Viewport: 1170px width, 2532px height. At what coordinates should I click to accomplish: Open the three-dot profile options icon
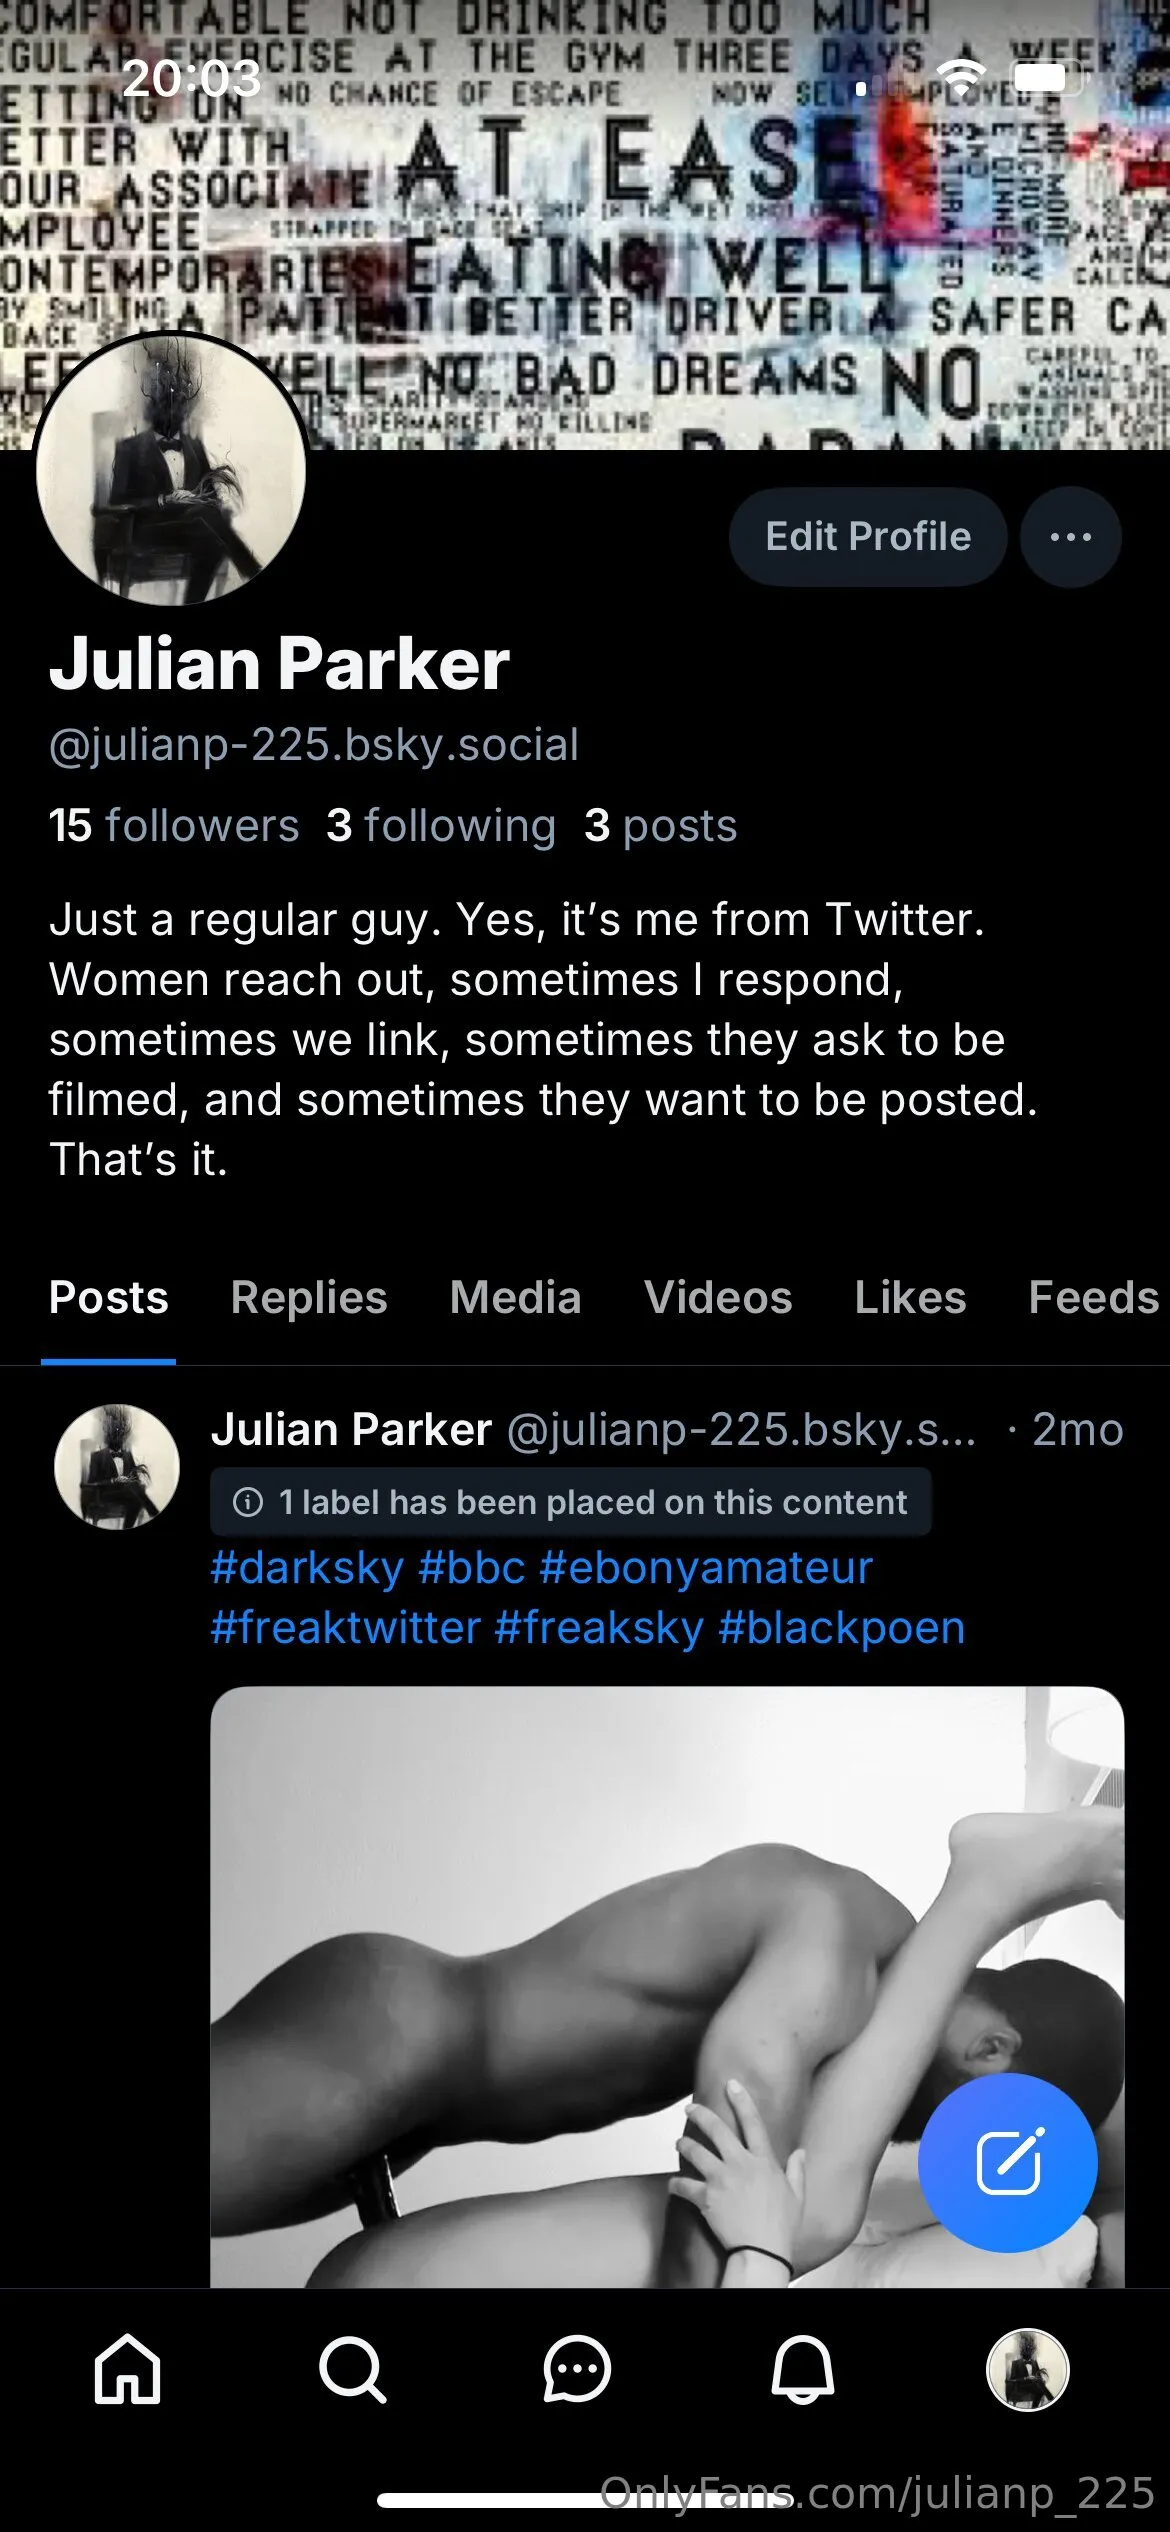pos(1069,537)
